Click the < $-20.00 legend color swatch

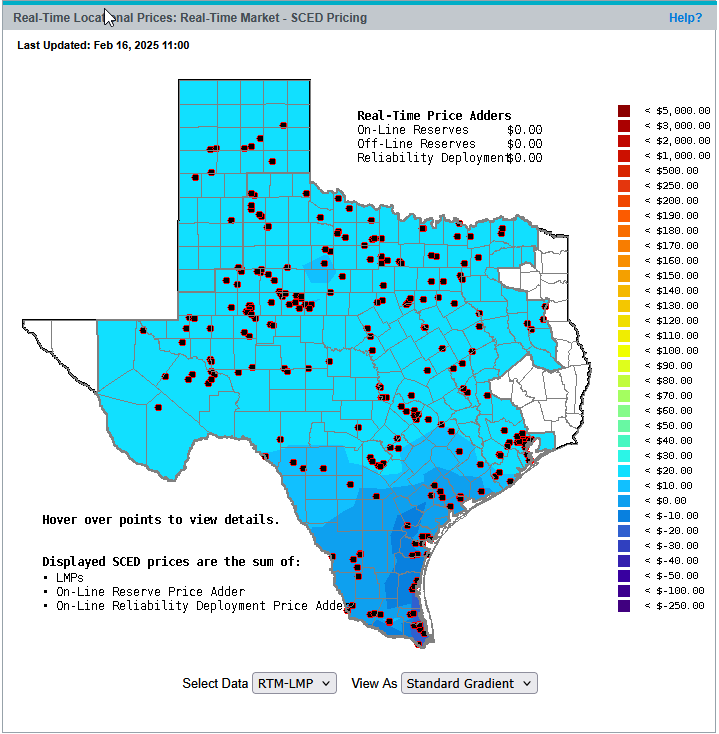pos(624,530)
